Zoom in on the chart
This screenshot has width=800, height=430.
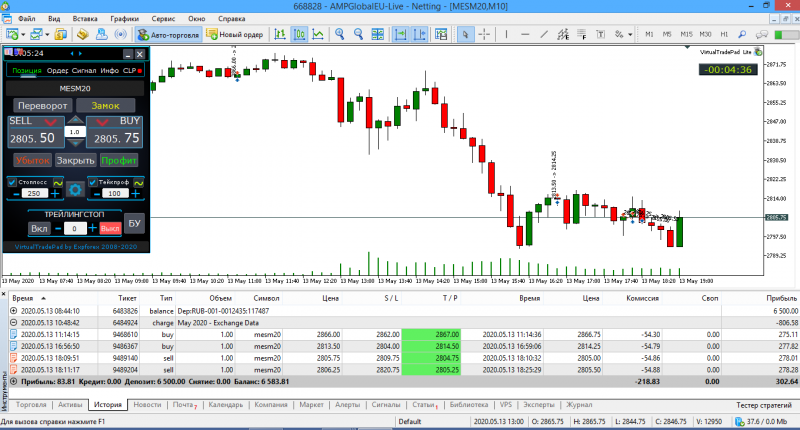tap(339, 34)
